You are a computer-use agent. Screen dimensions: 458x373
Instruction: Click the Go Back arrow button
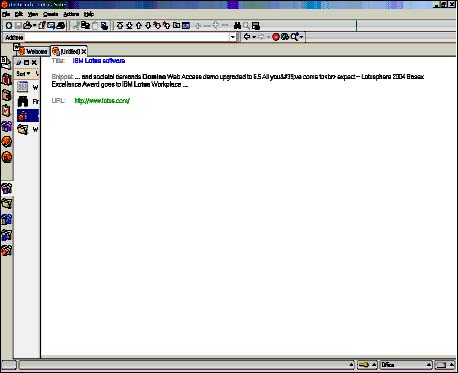click(x=247, y=37)
